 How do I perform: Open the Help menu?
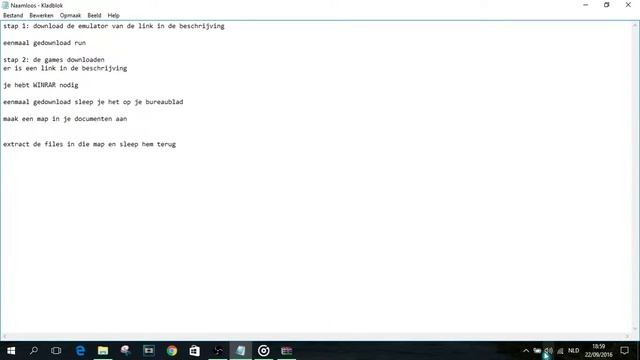click(x=113, y=16)
